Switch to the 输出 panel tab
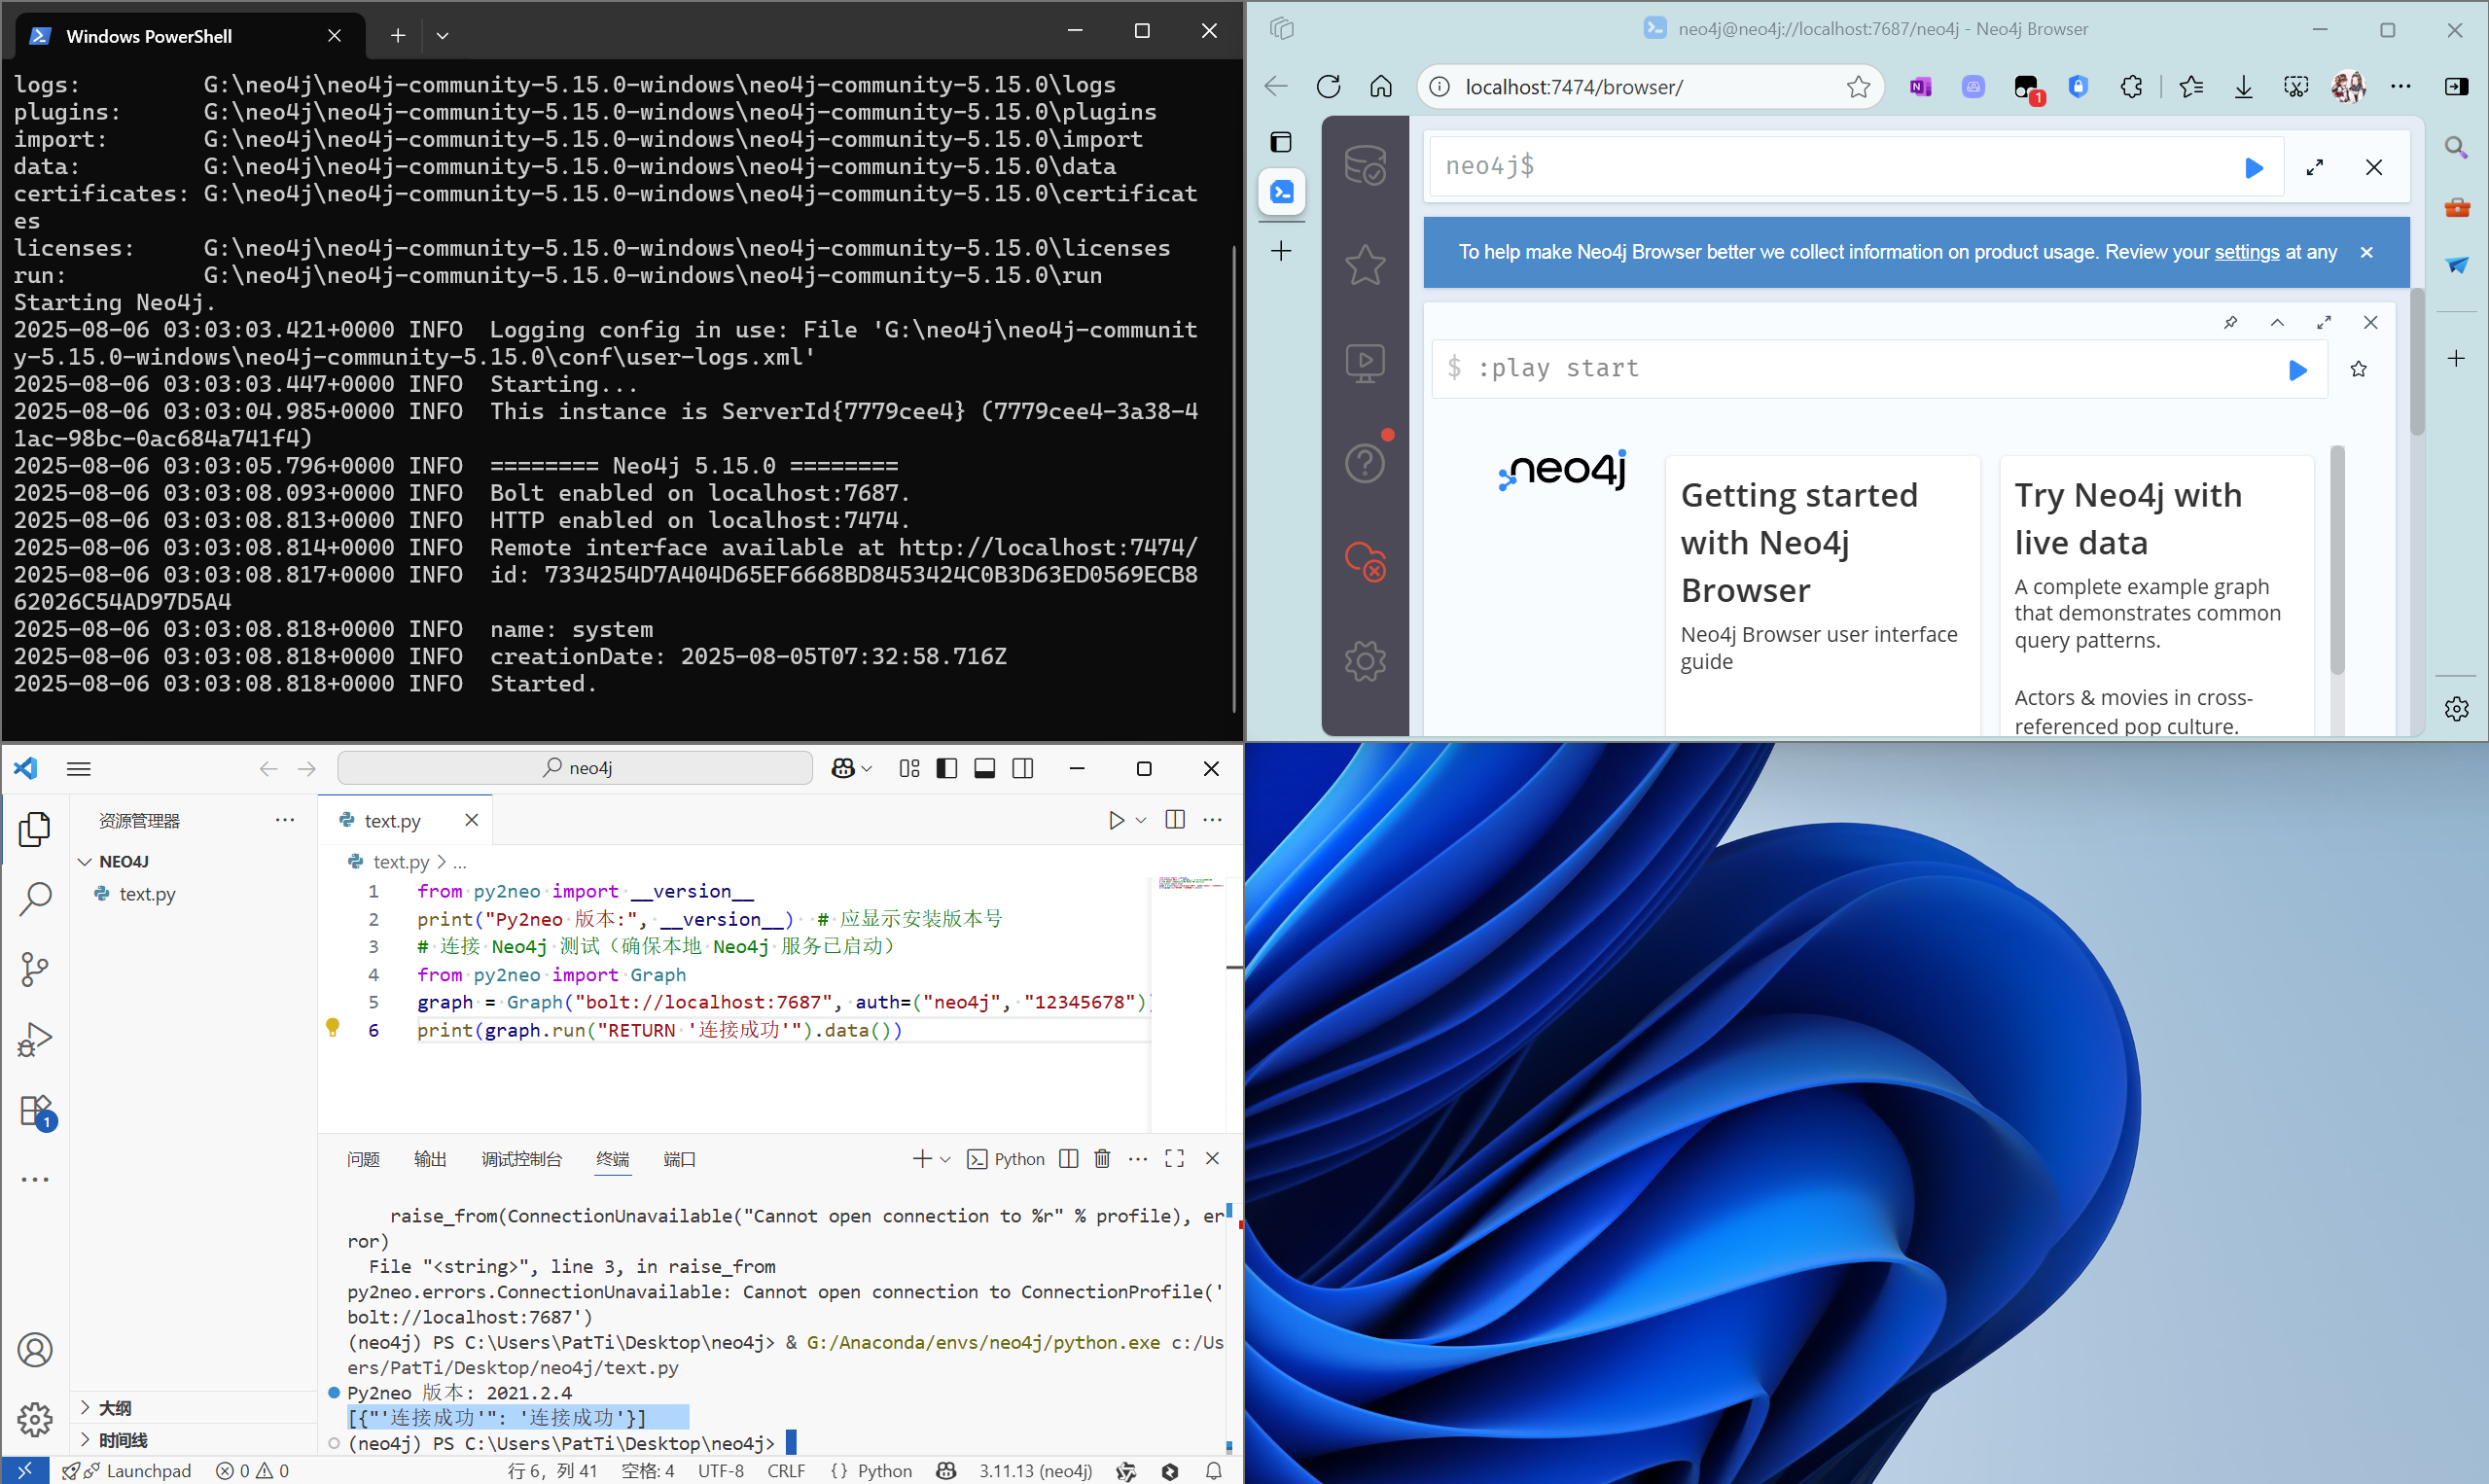The height and width of the screenshot is (1484, 2489). point(430,1159)
